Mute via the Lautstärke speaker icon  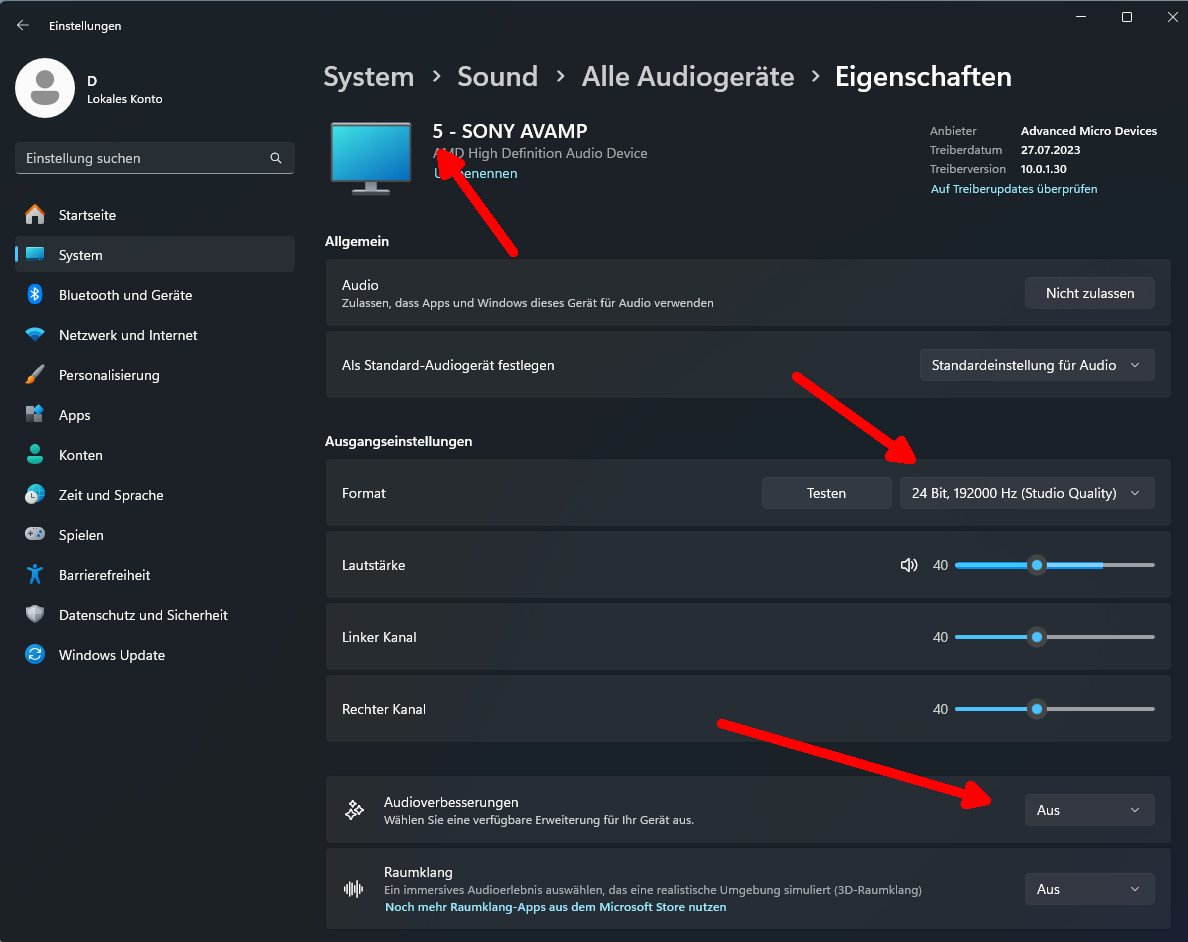point(908,565)
